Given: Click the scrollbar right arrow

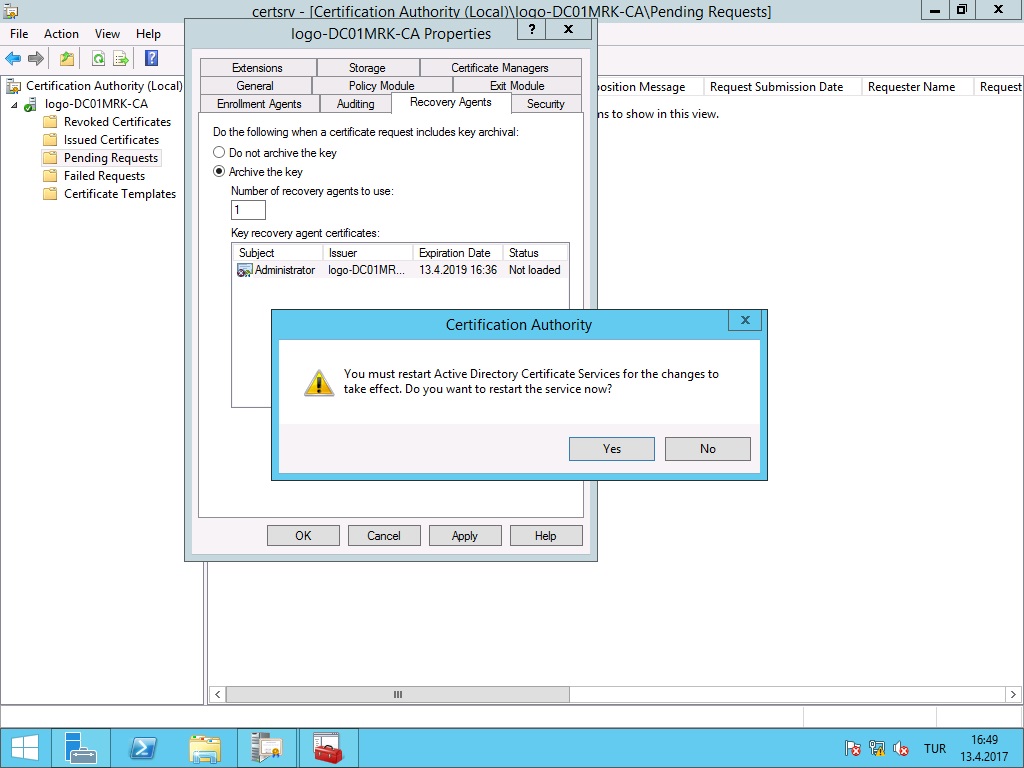Looking at the screenshot, I should point(1013,694).
